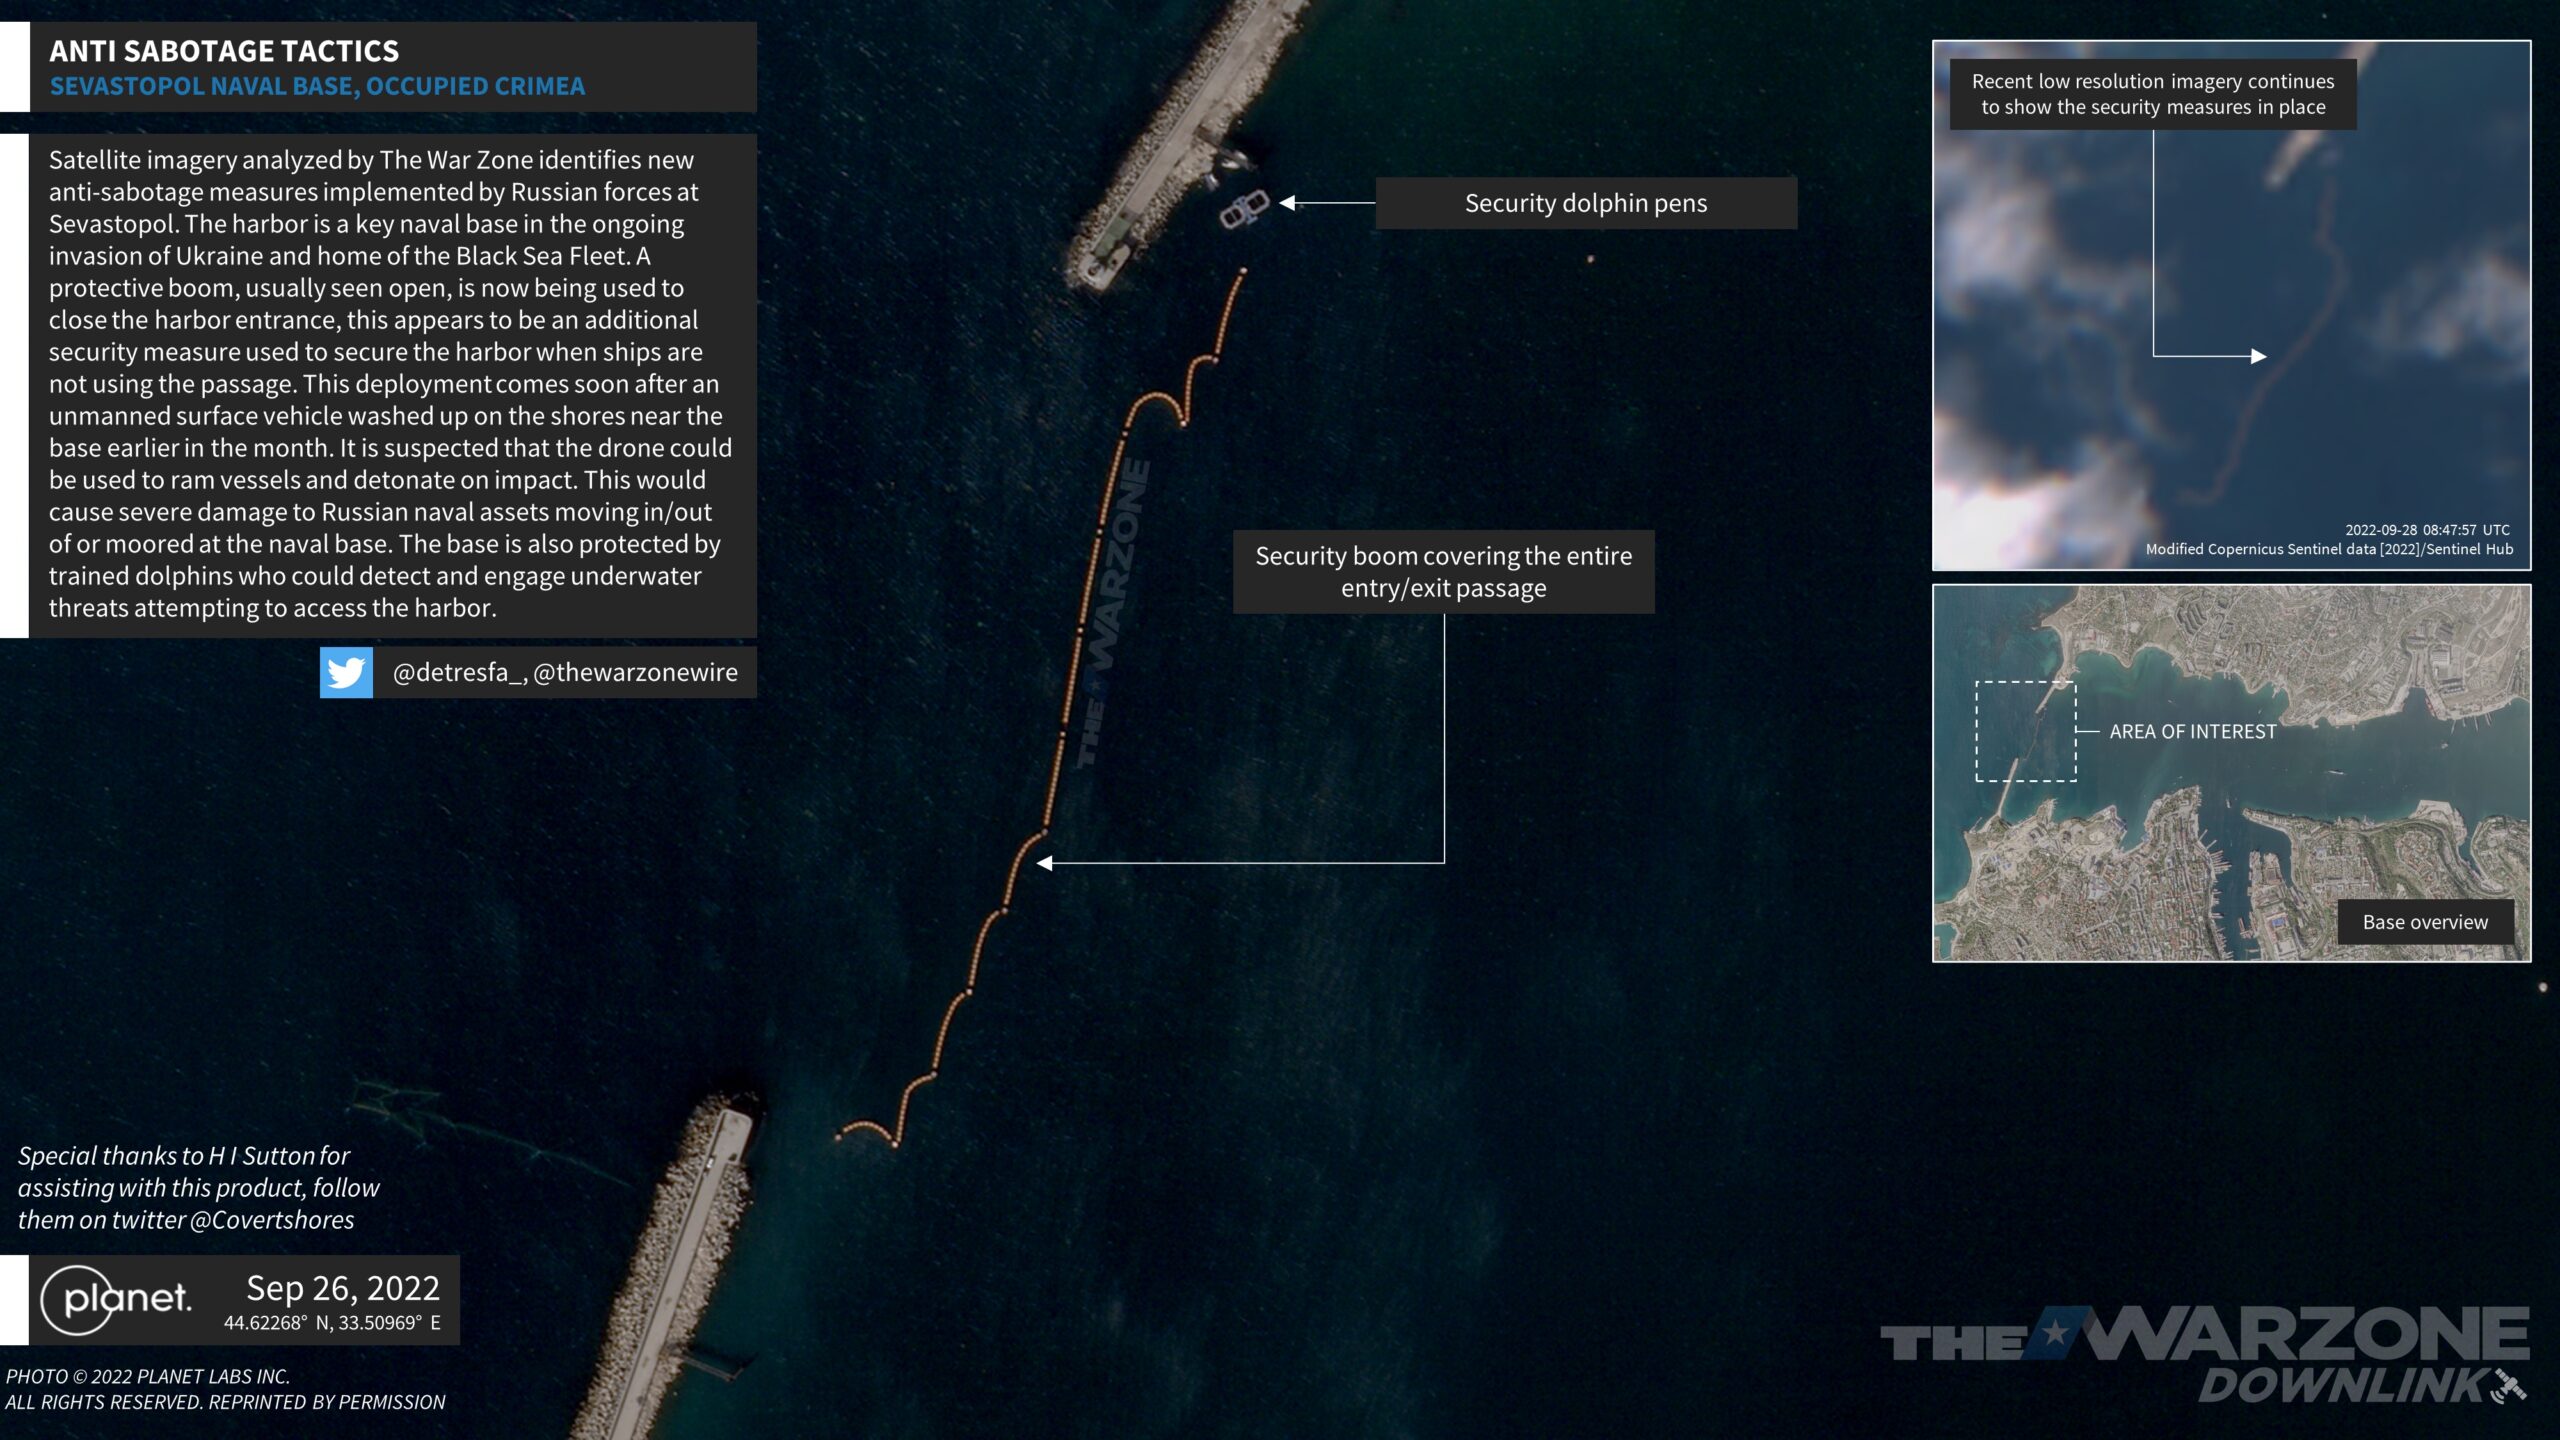2560x1440 pixels.
Task: Click the Anti Sabotage Tactics title
Action: [224, 50]
